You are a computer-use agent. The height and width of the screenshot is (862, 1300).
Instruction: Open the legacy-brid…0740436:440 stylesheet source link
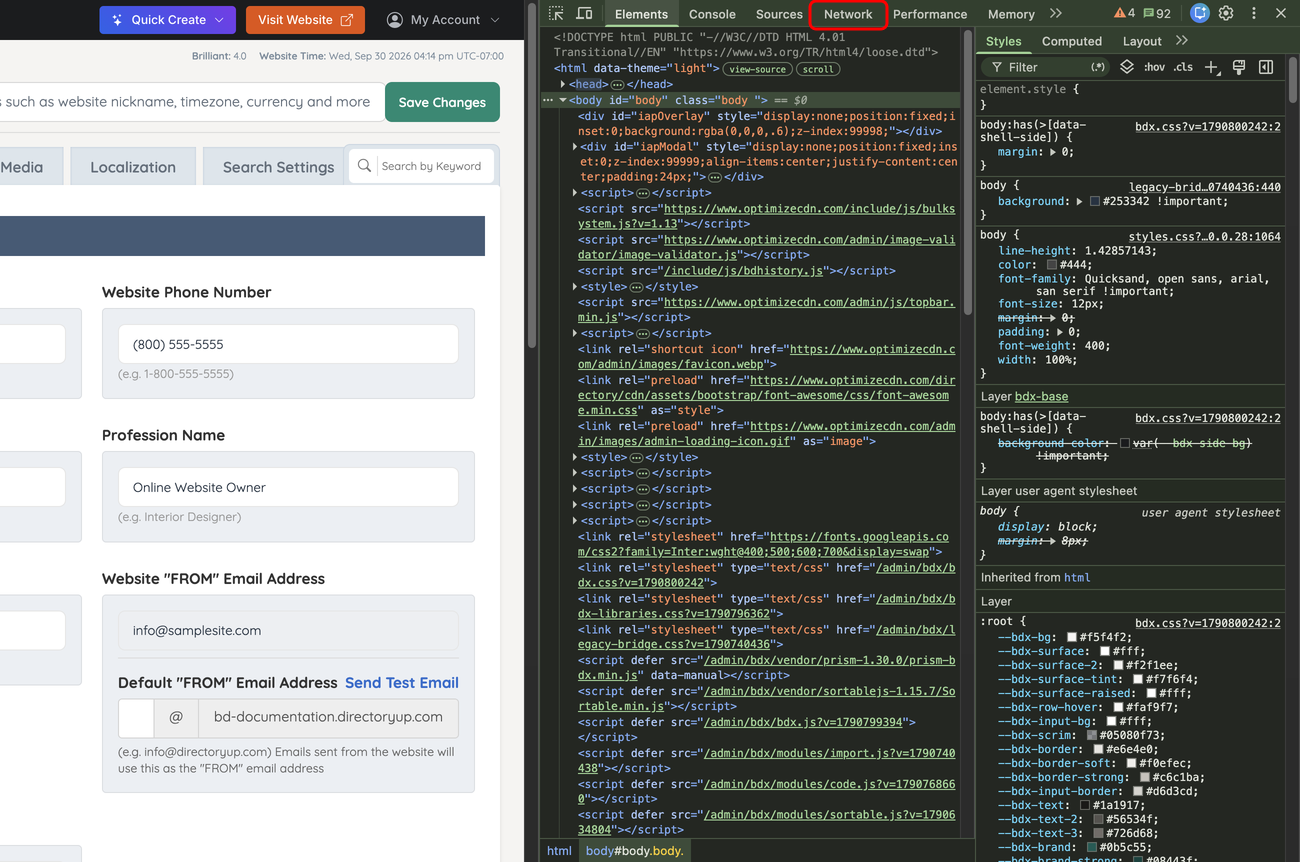click(x=1205, y=186)
